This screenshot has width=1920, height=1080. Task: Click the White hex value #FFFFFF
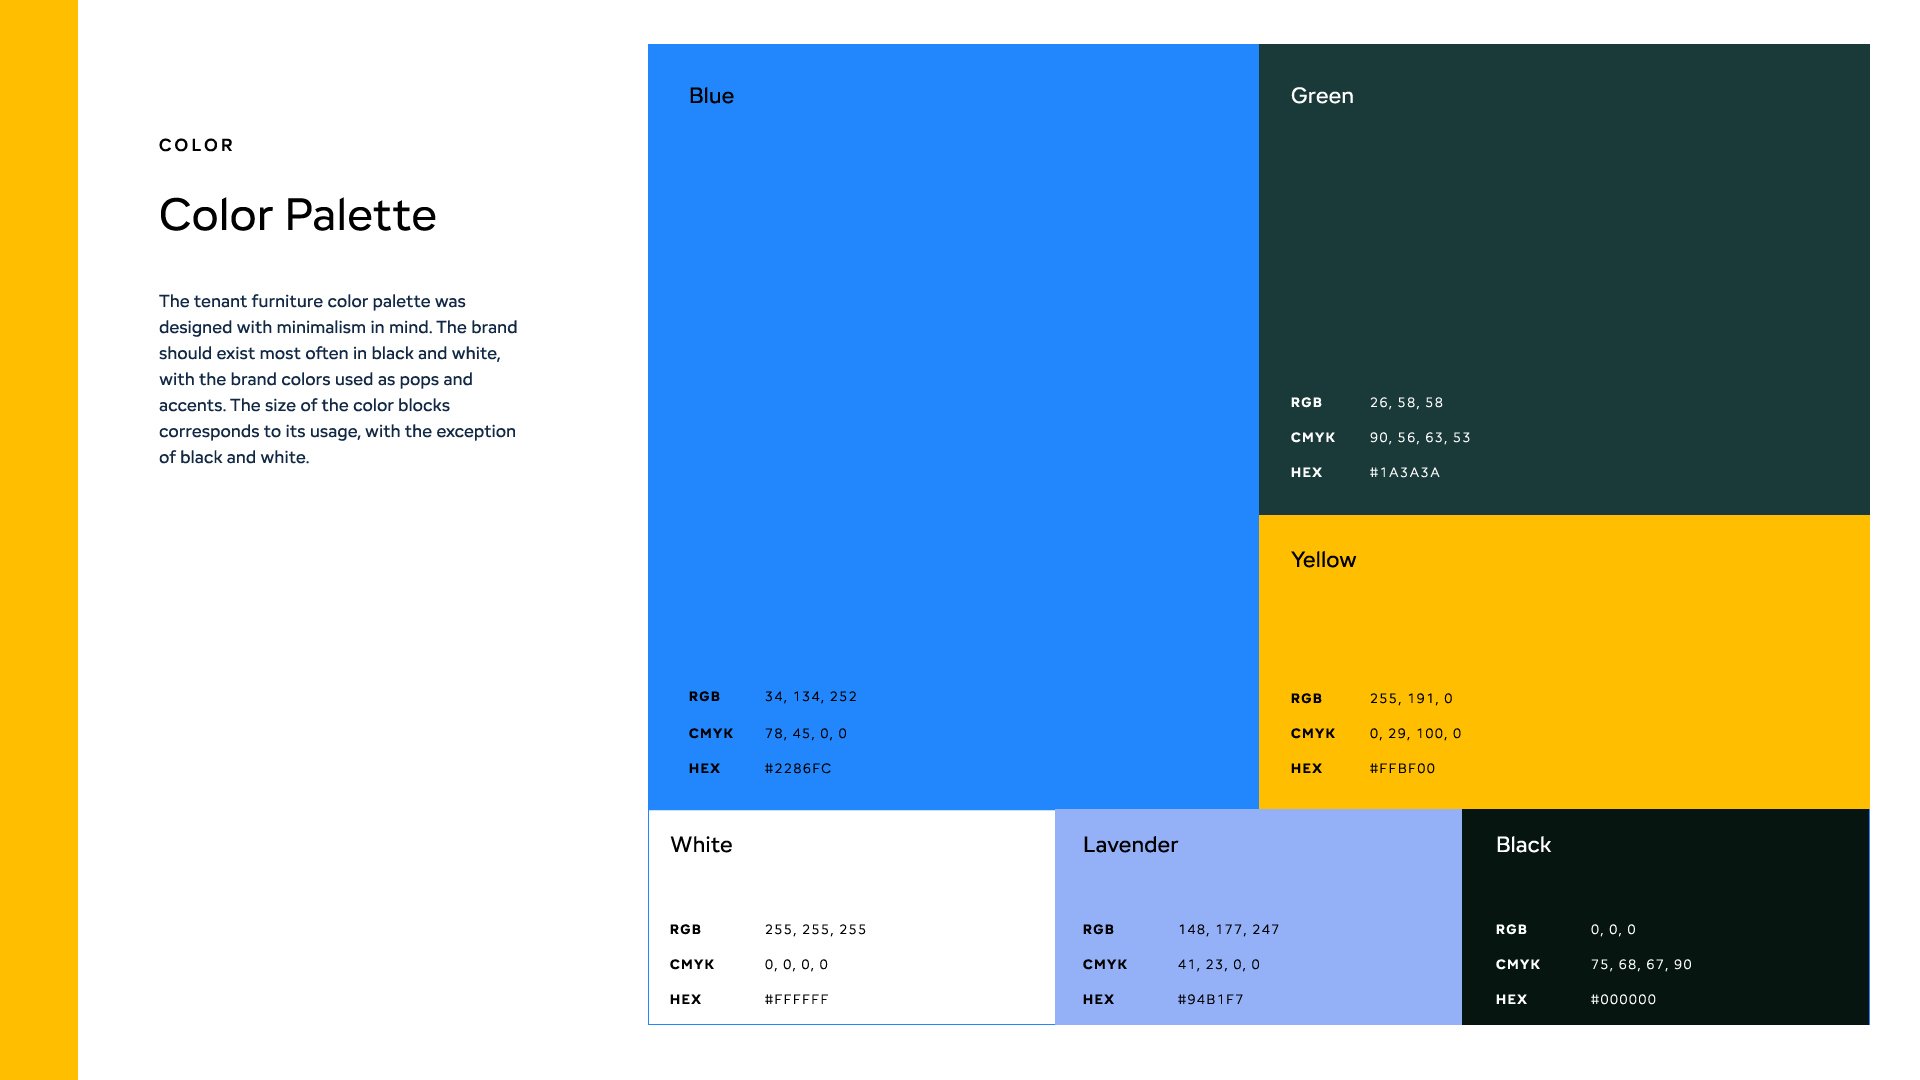point(796,1000)
